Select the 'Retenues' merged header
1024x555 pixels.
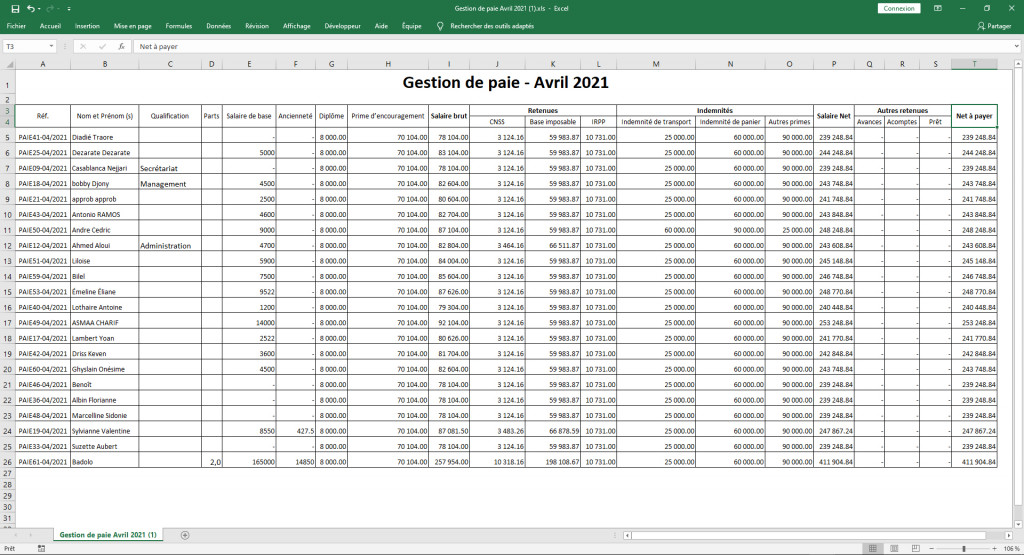click(543, 110)
